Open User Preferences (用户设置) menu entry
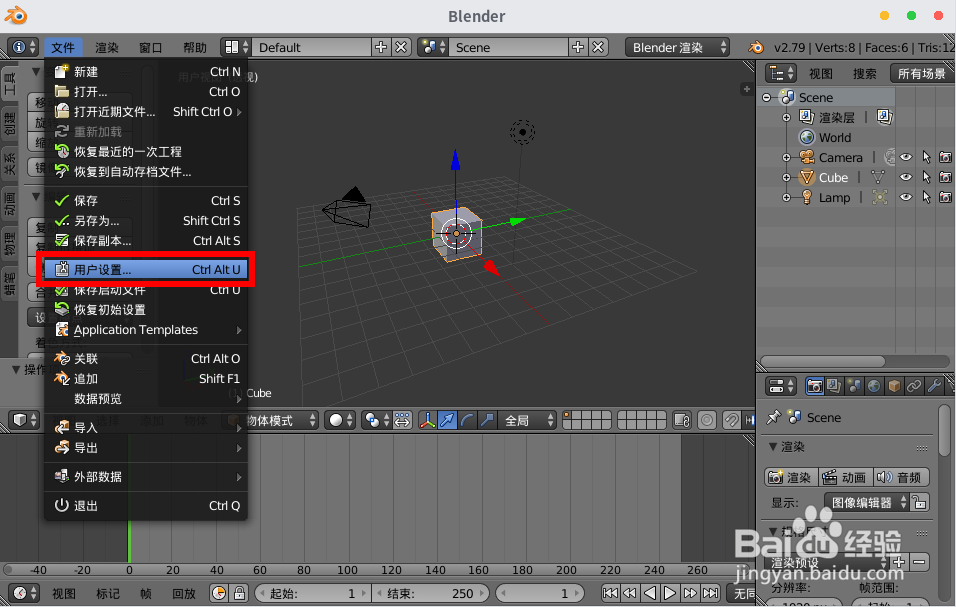This screenshot has width=956, height=607. 146,269
